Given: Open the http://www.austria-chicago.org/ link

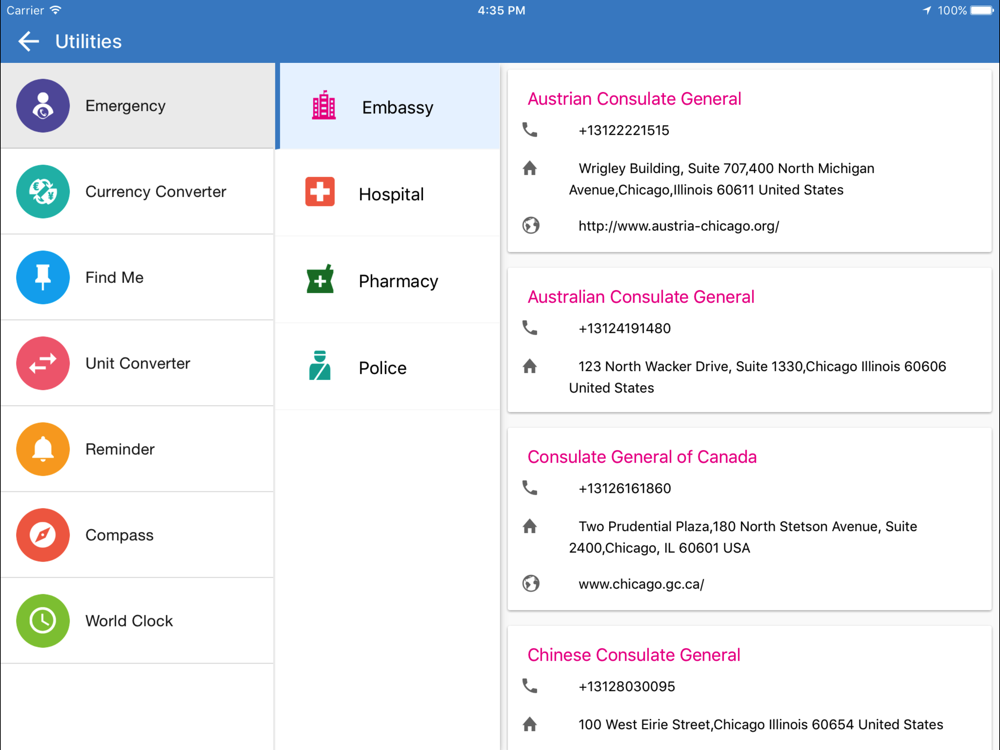Looking at the screenshot, I should 679,226.
